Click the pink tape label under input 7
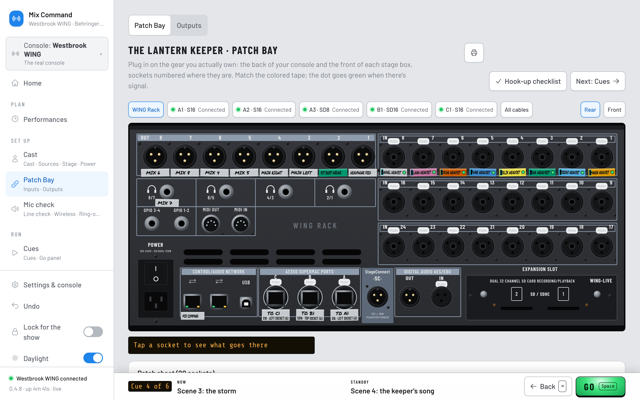 tap(423, 172)
